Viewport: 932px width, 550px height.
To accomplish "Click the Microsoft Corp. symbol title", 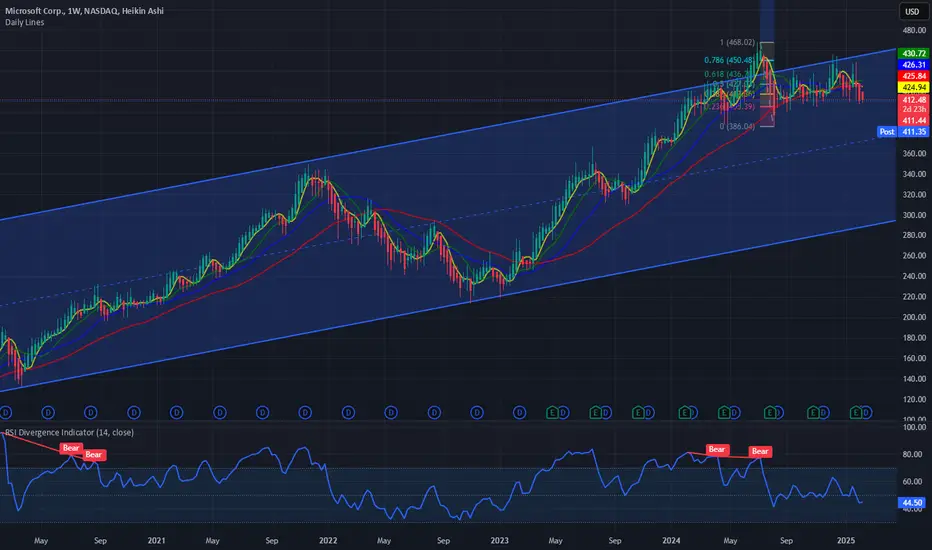I will coord(84,11).
